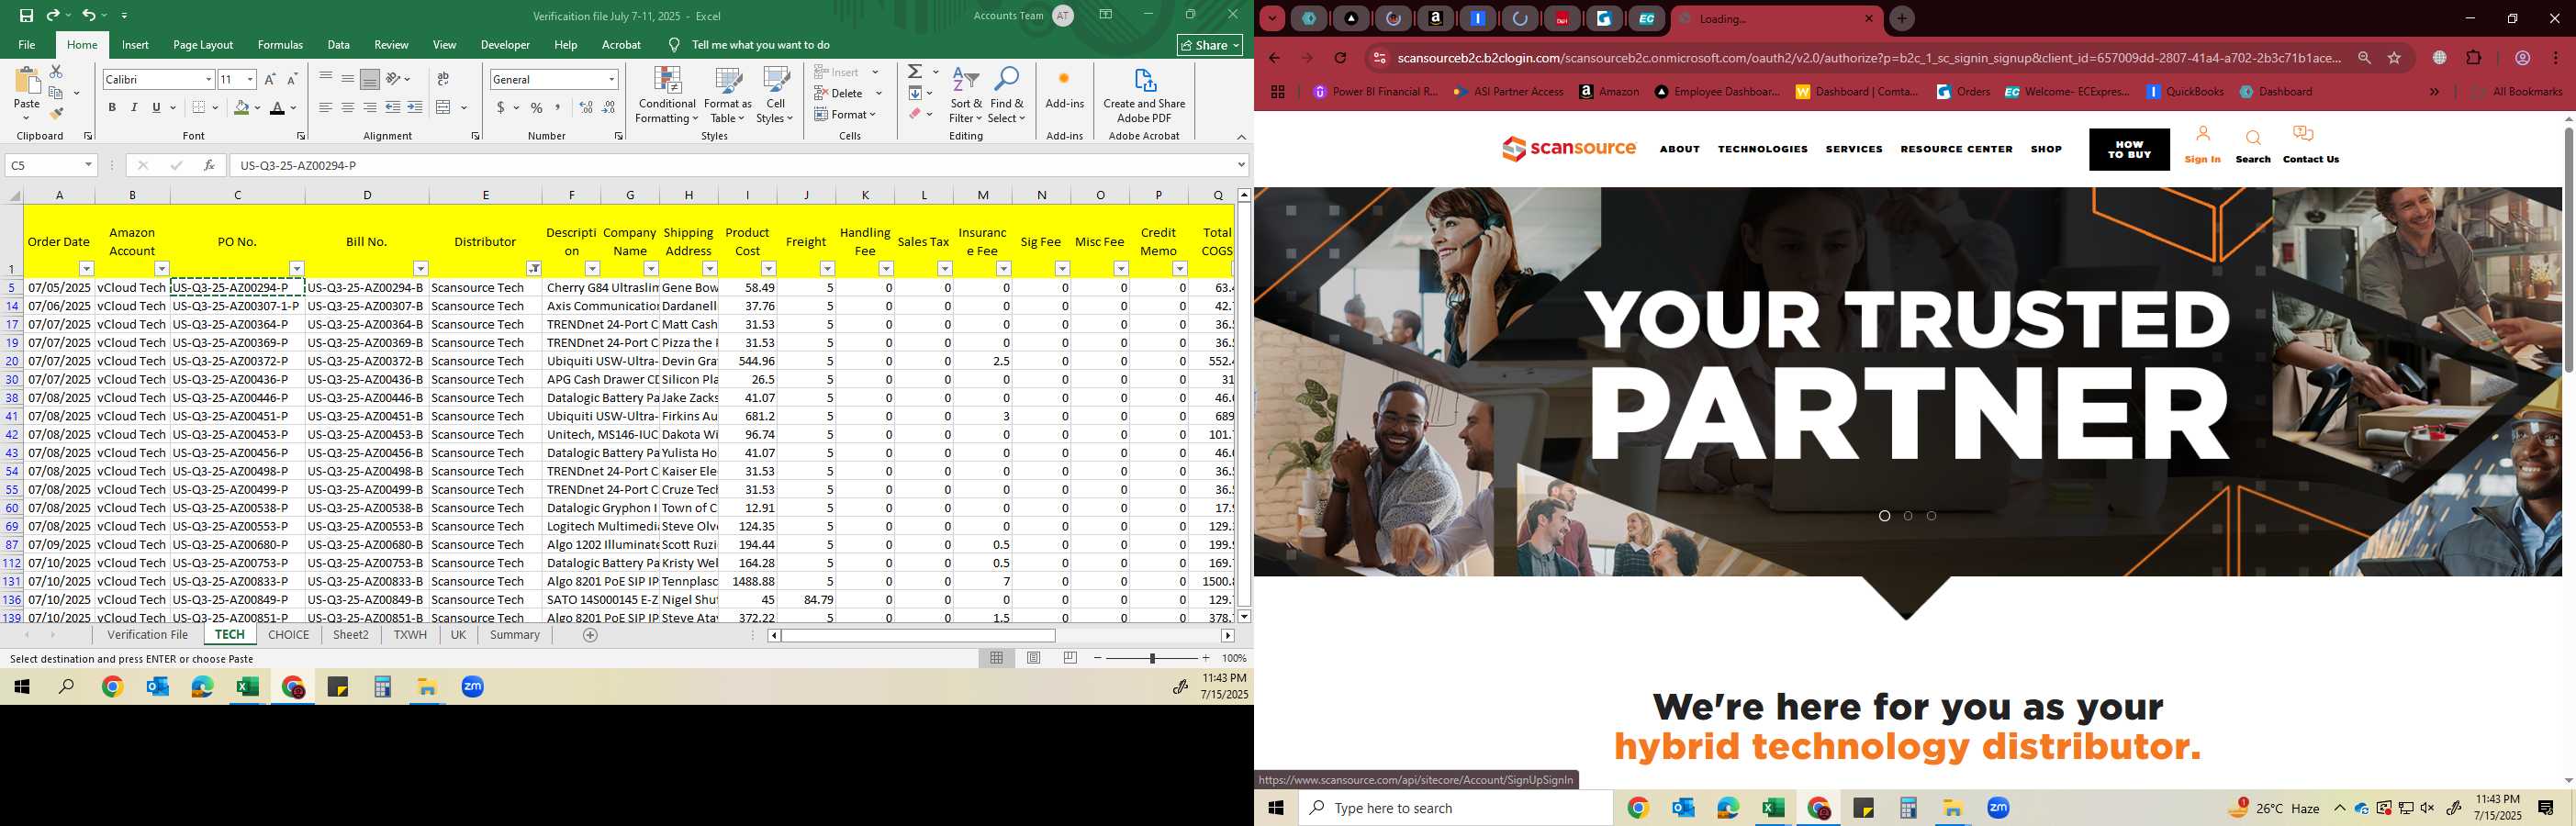The height and width of the screenshot is (826, 2576).
Task: Switch to the CHOICE sheet tab
Action: pyautogui.click(x=289, y=635)
